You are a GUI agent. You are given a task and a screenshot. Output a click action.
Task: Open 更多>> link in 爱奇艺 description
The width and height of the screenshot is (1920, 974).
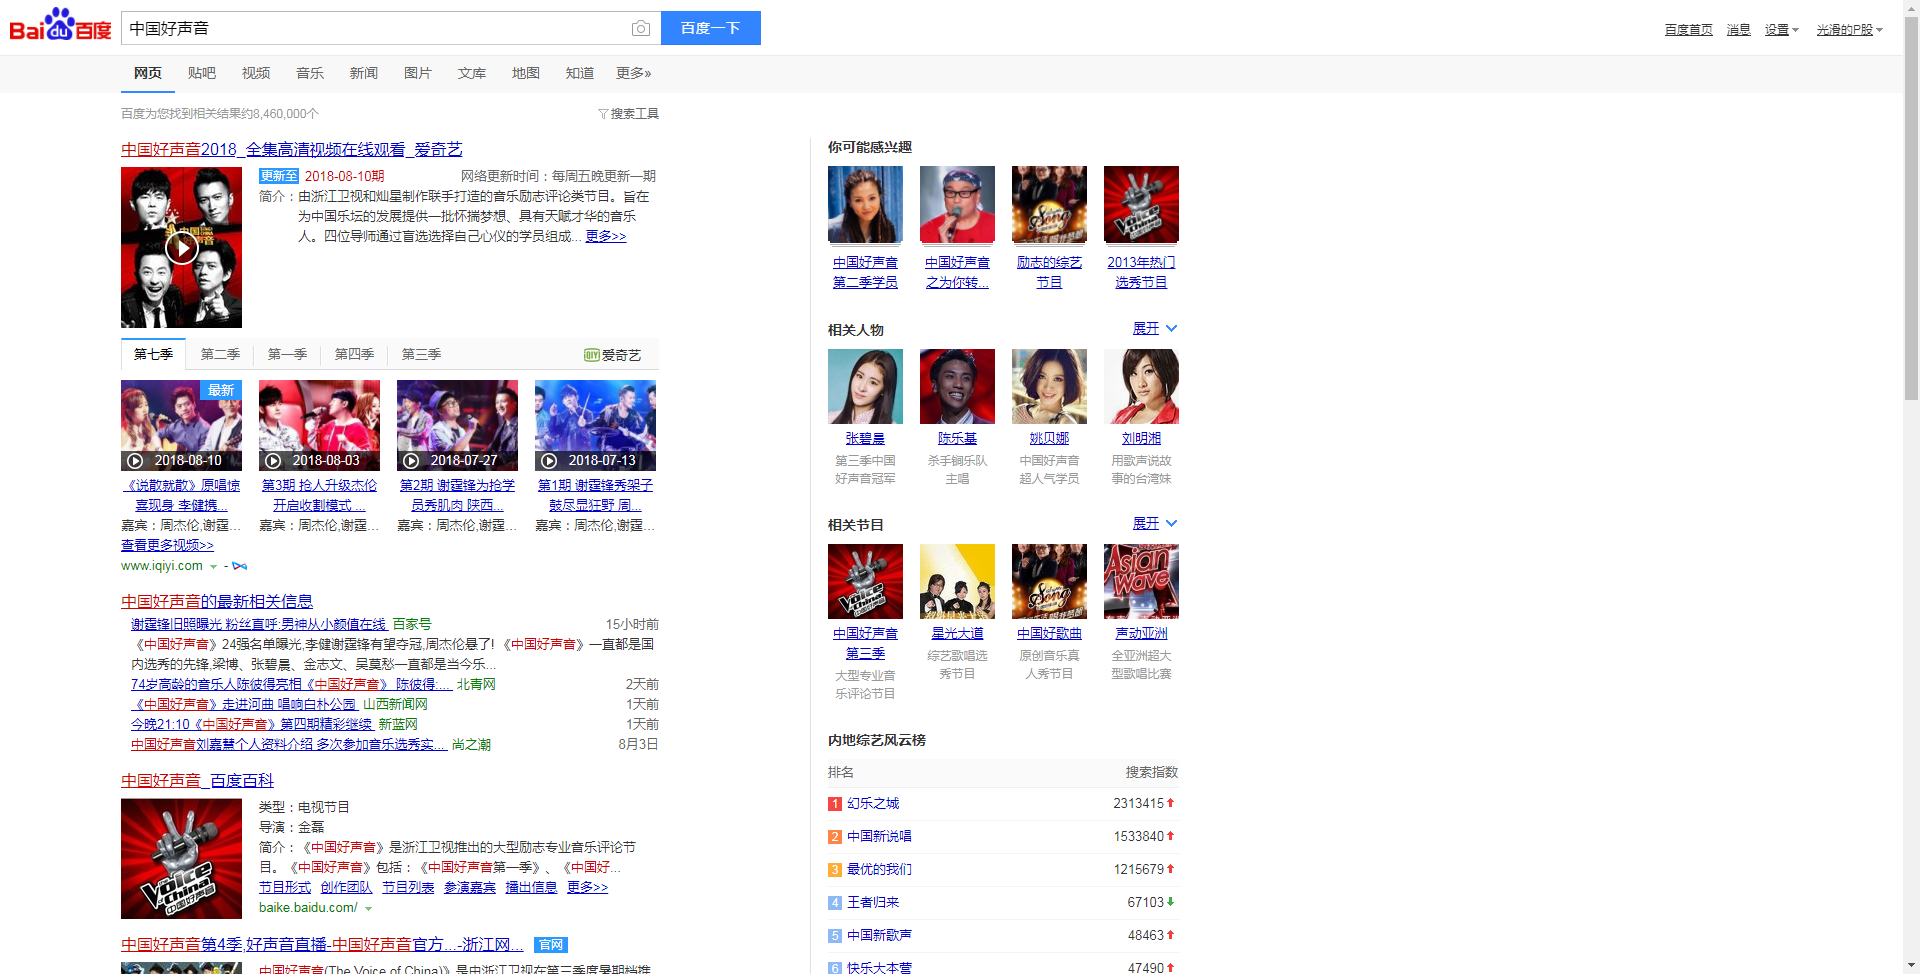tap(606, 236)
